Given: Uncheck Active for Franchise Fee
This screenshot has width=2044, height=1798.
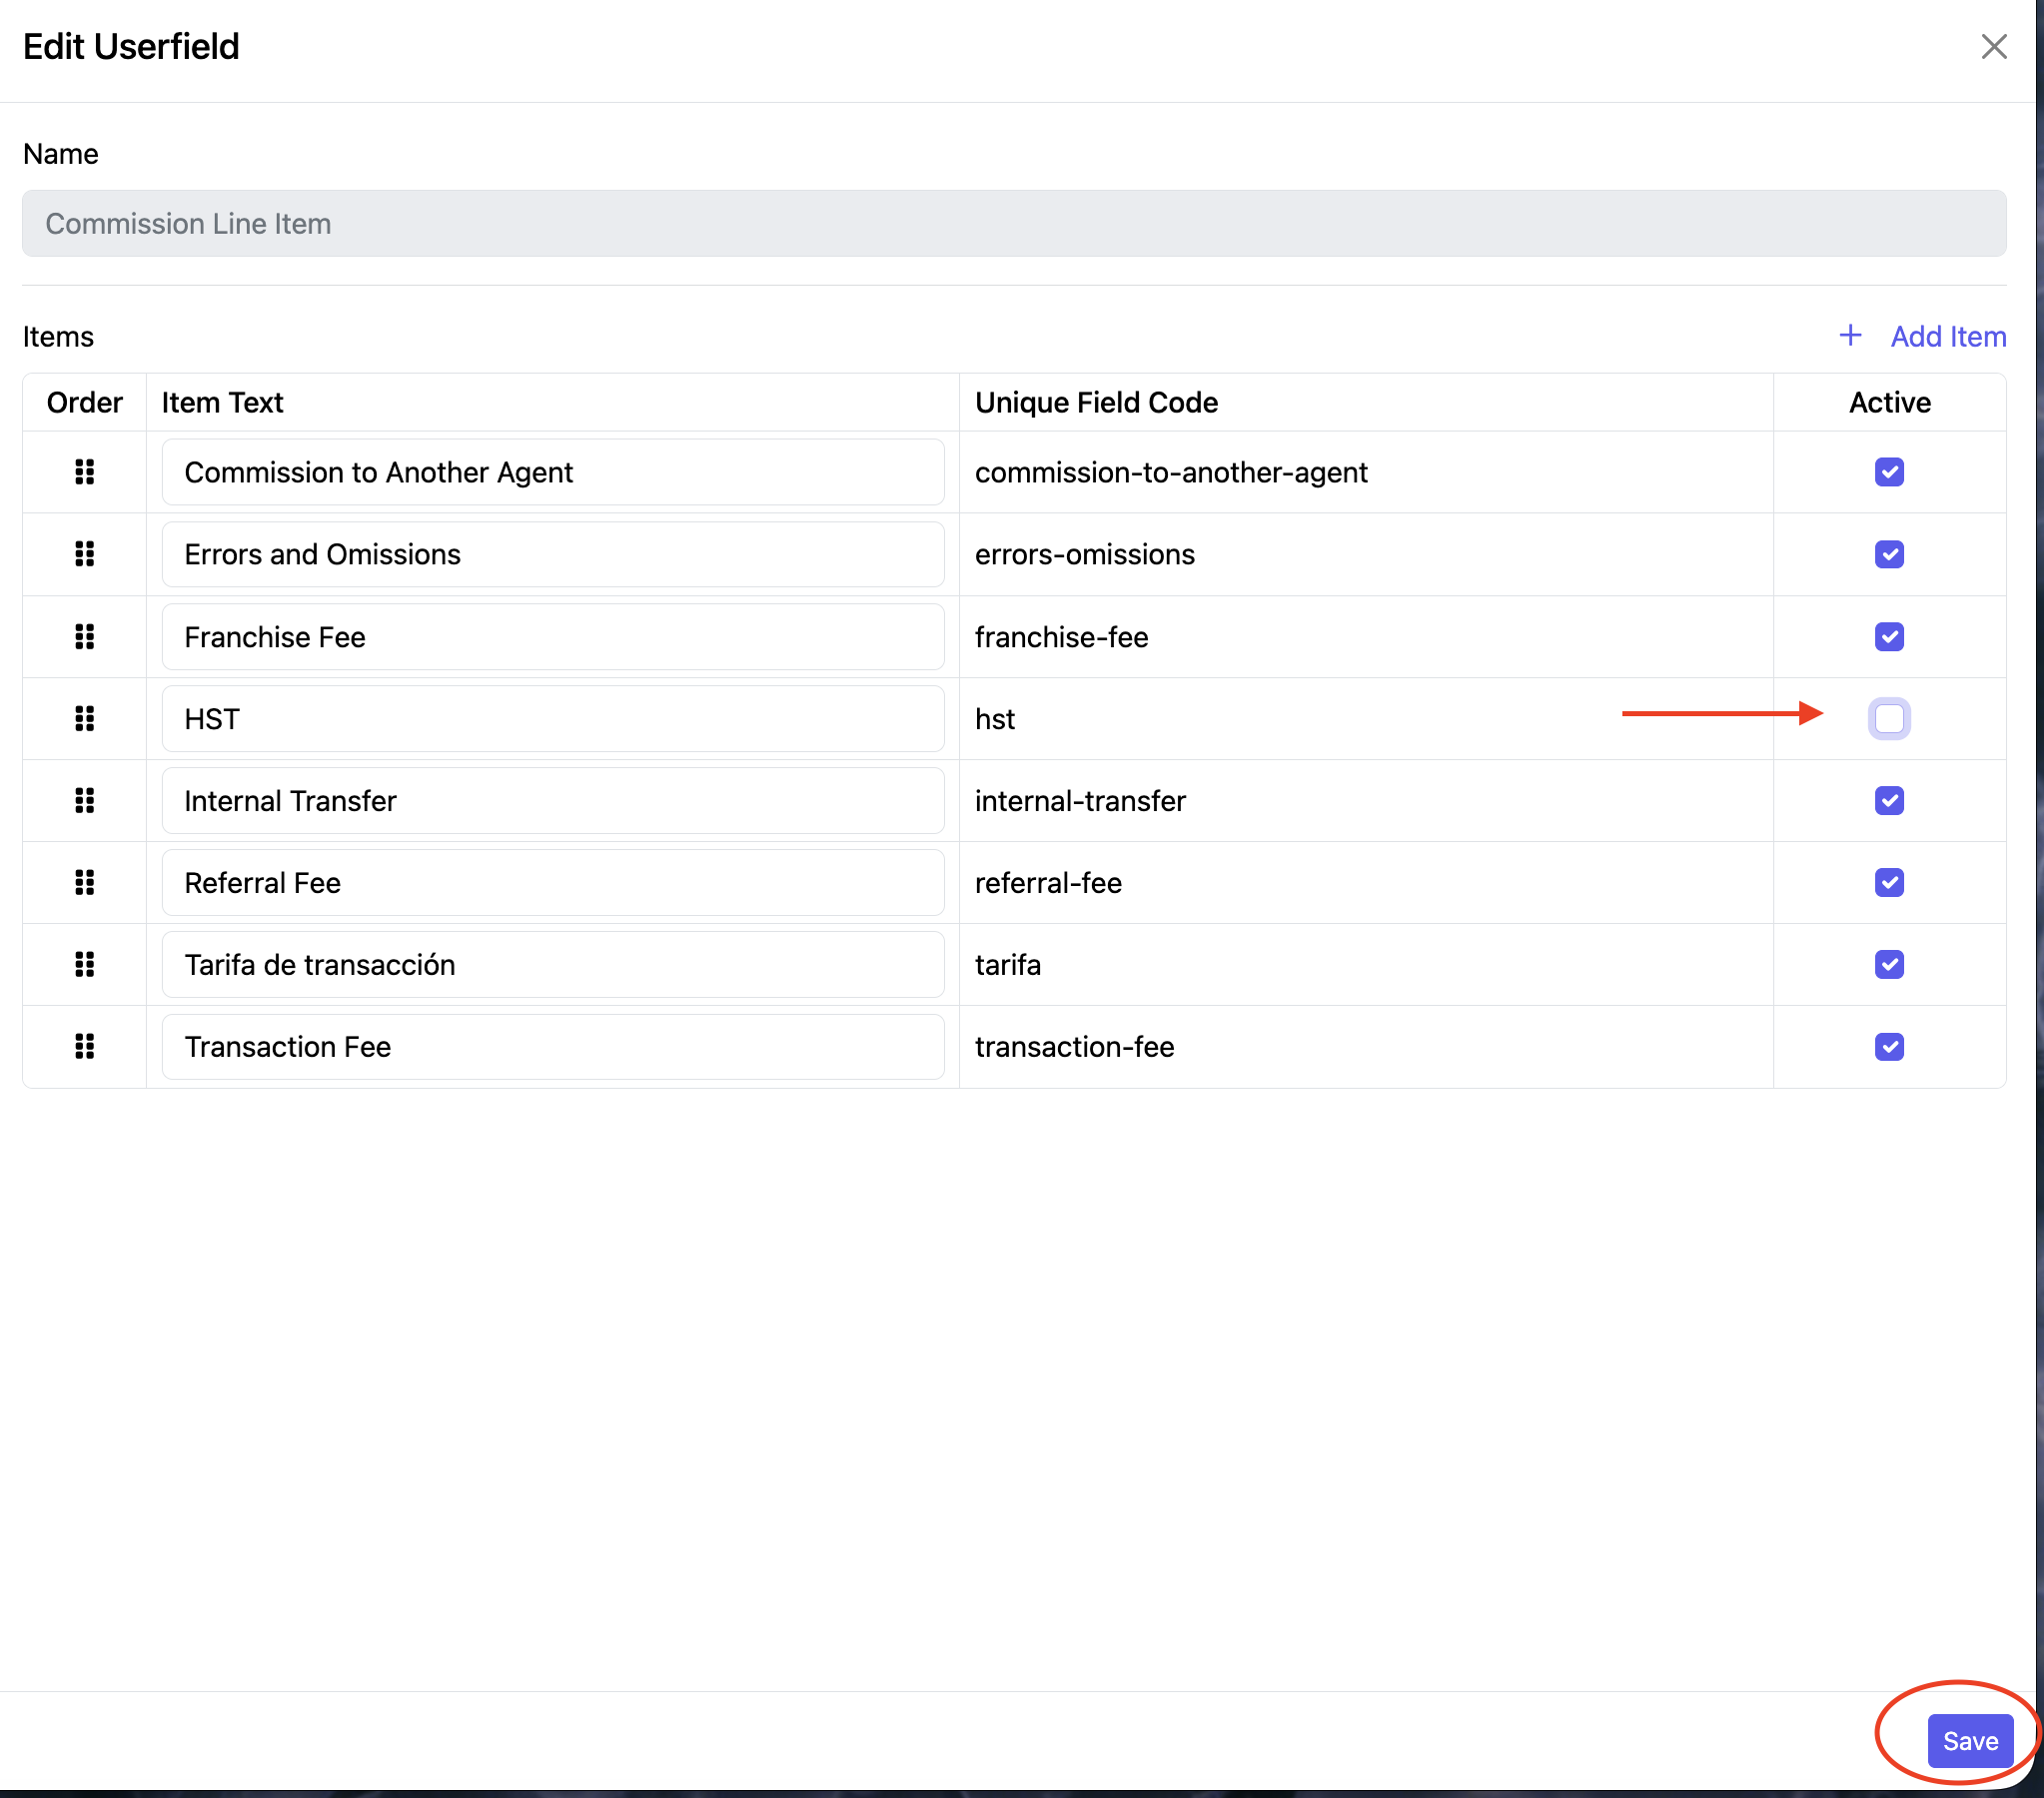Looking at the screenshot, I should (1889, 637).
